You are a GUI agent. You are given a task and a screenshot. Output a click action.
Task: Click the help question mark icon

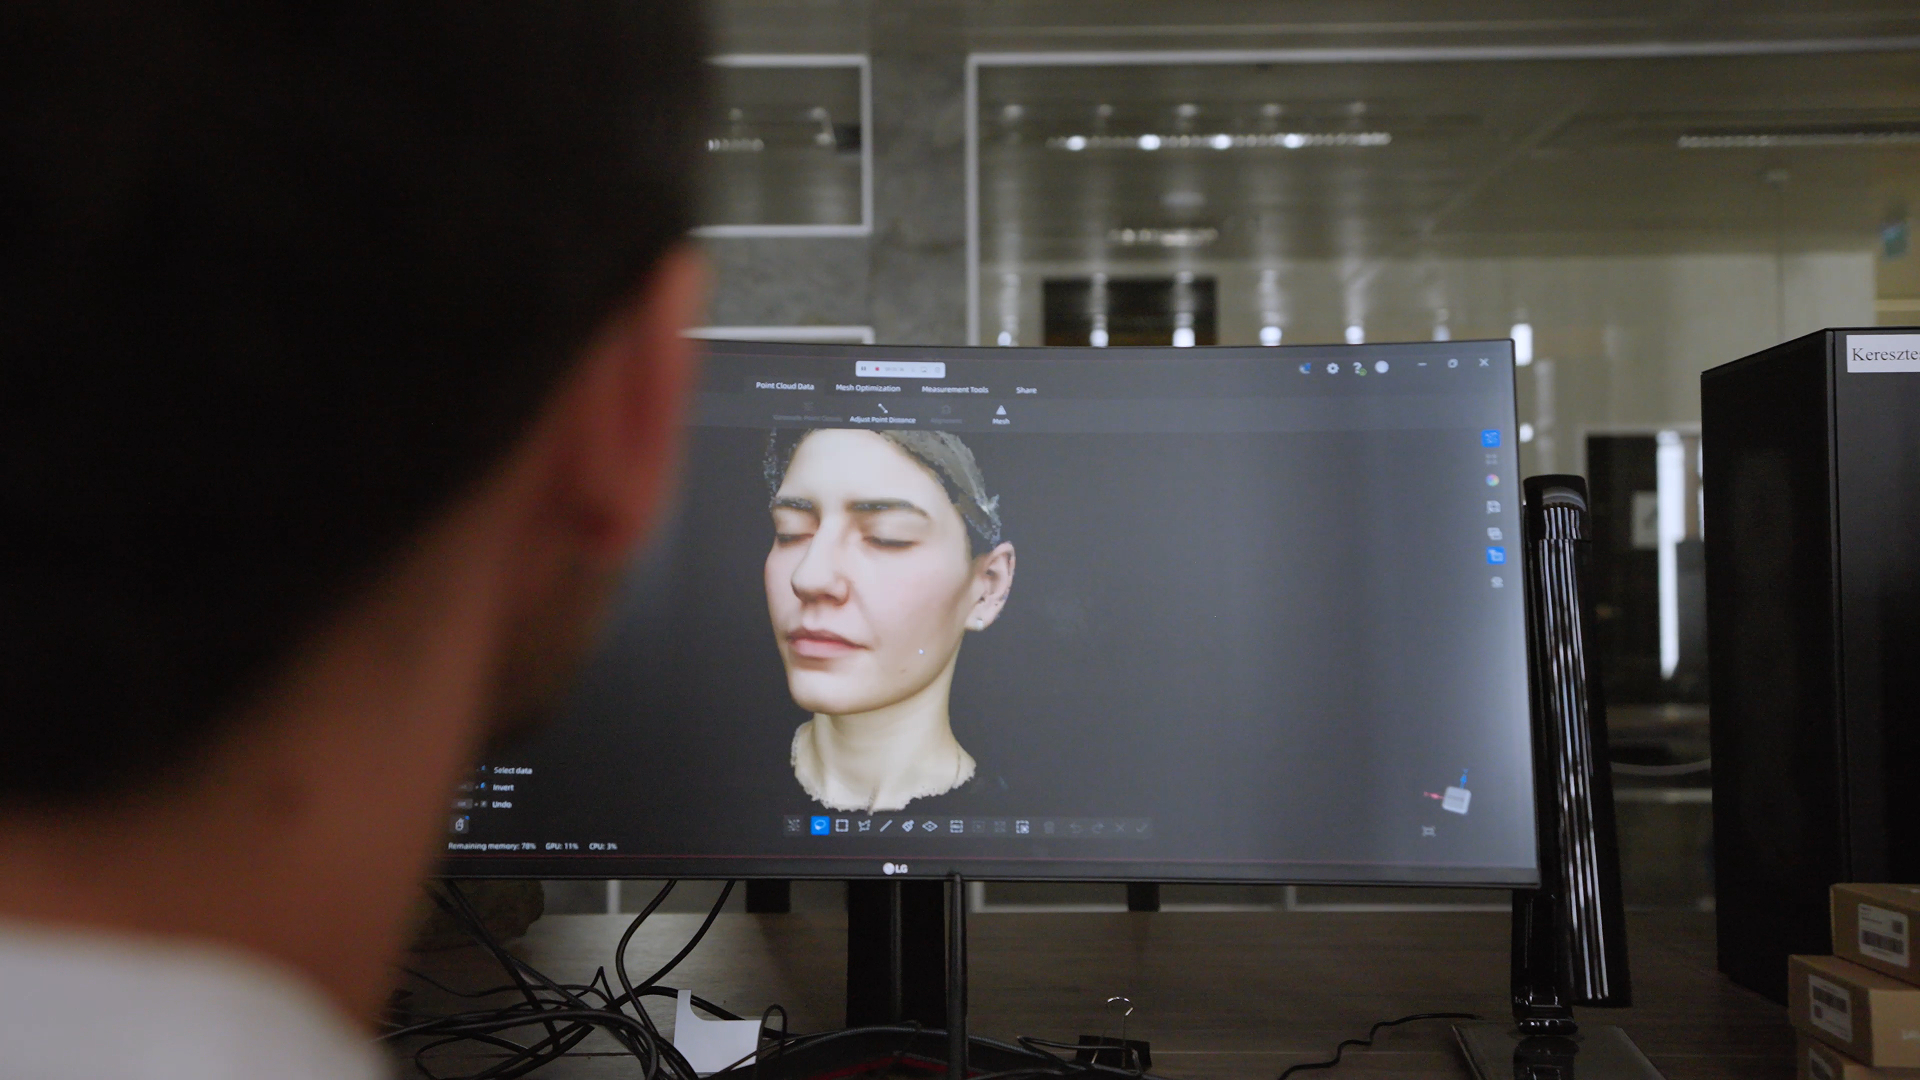(1357, 368)
